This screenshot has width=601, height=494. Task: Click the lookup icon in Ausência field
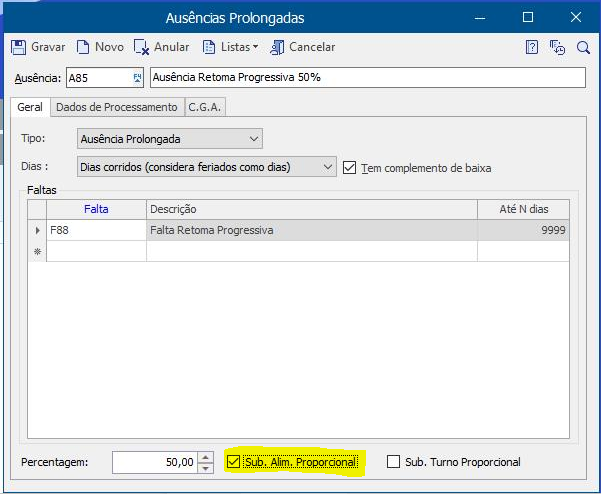coord(137,78)
